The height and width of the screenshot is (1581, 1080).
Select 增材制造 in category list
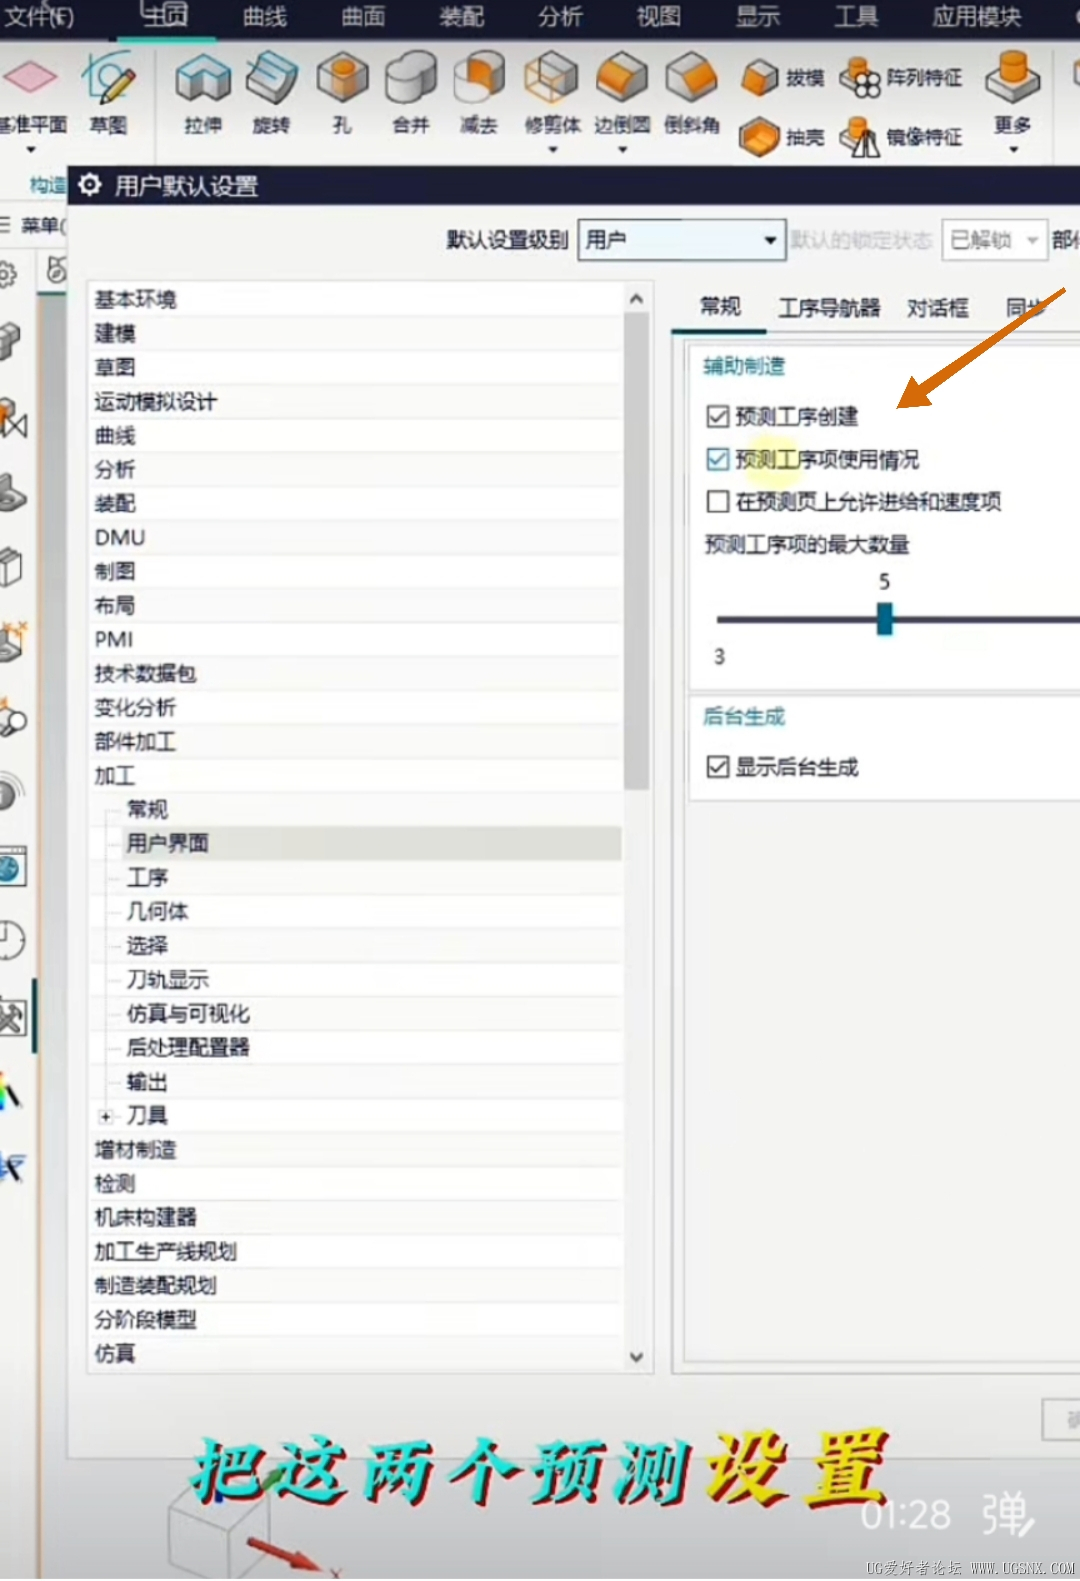[x=356, y=1149]
